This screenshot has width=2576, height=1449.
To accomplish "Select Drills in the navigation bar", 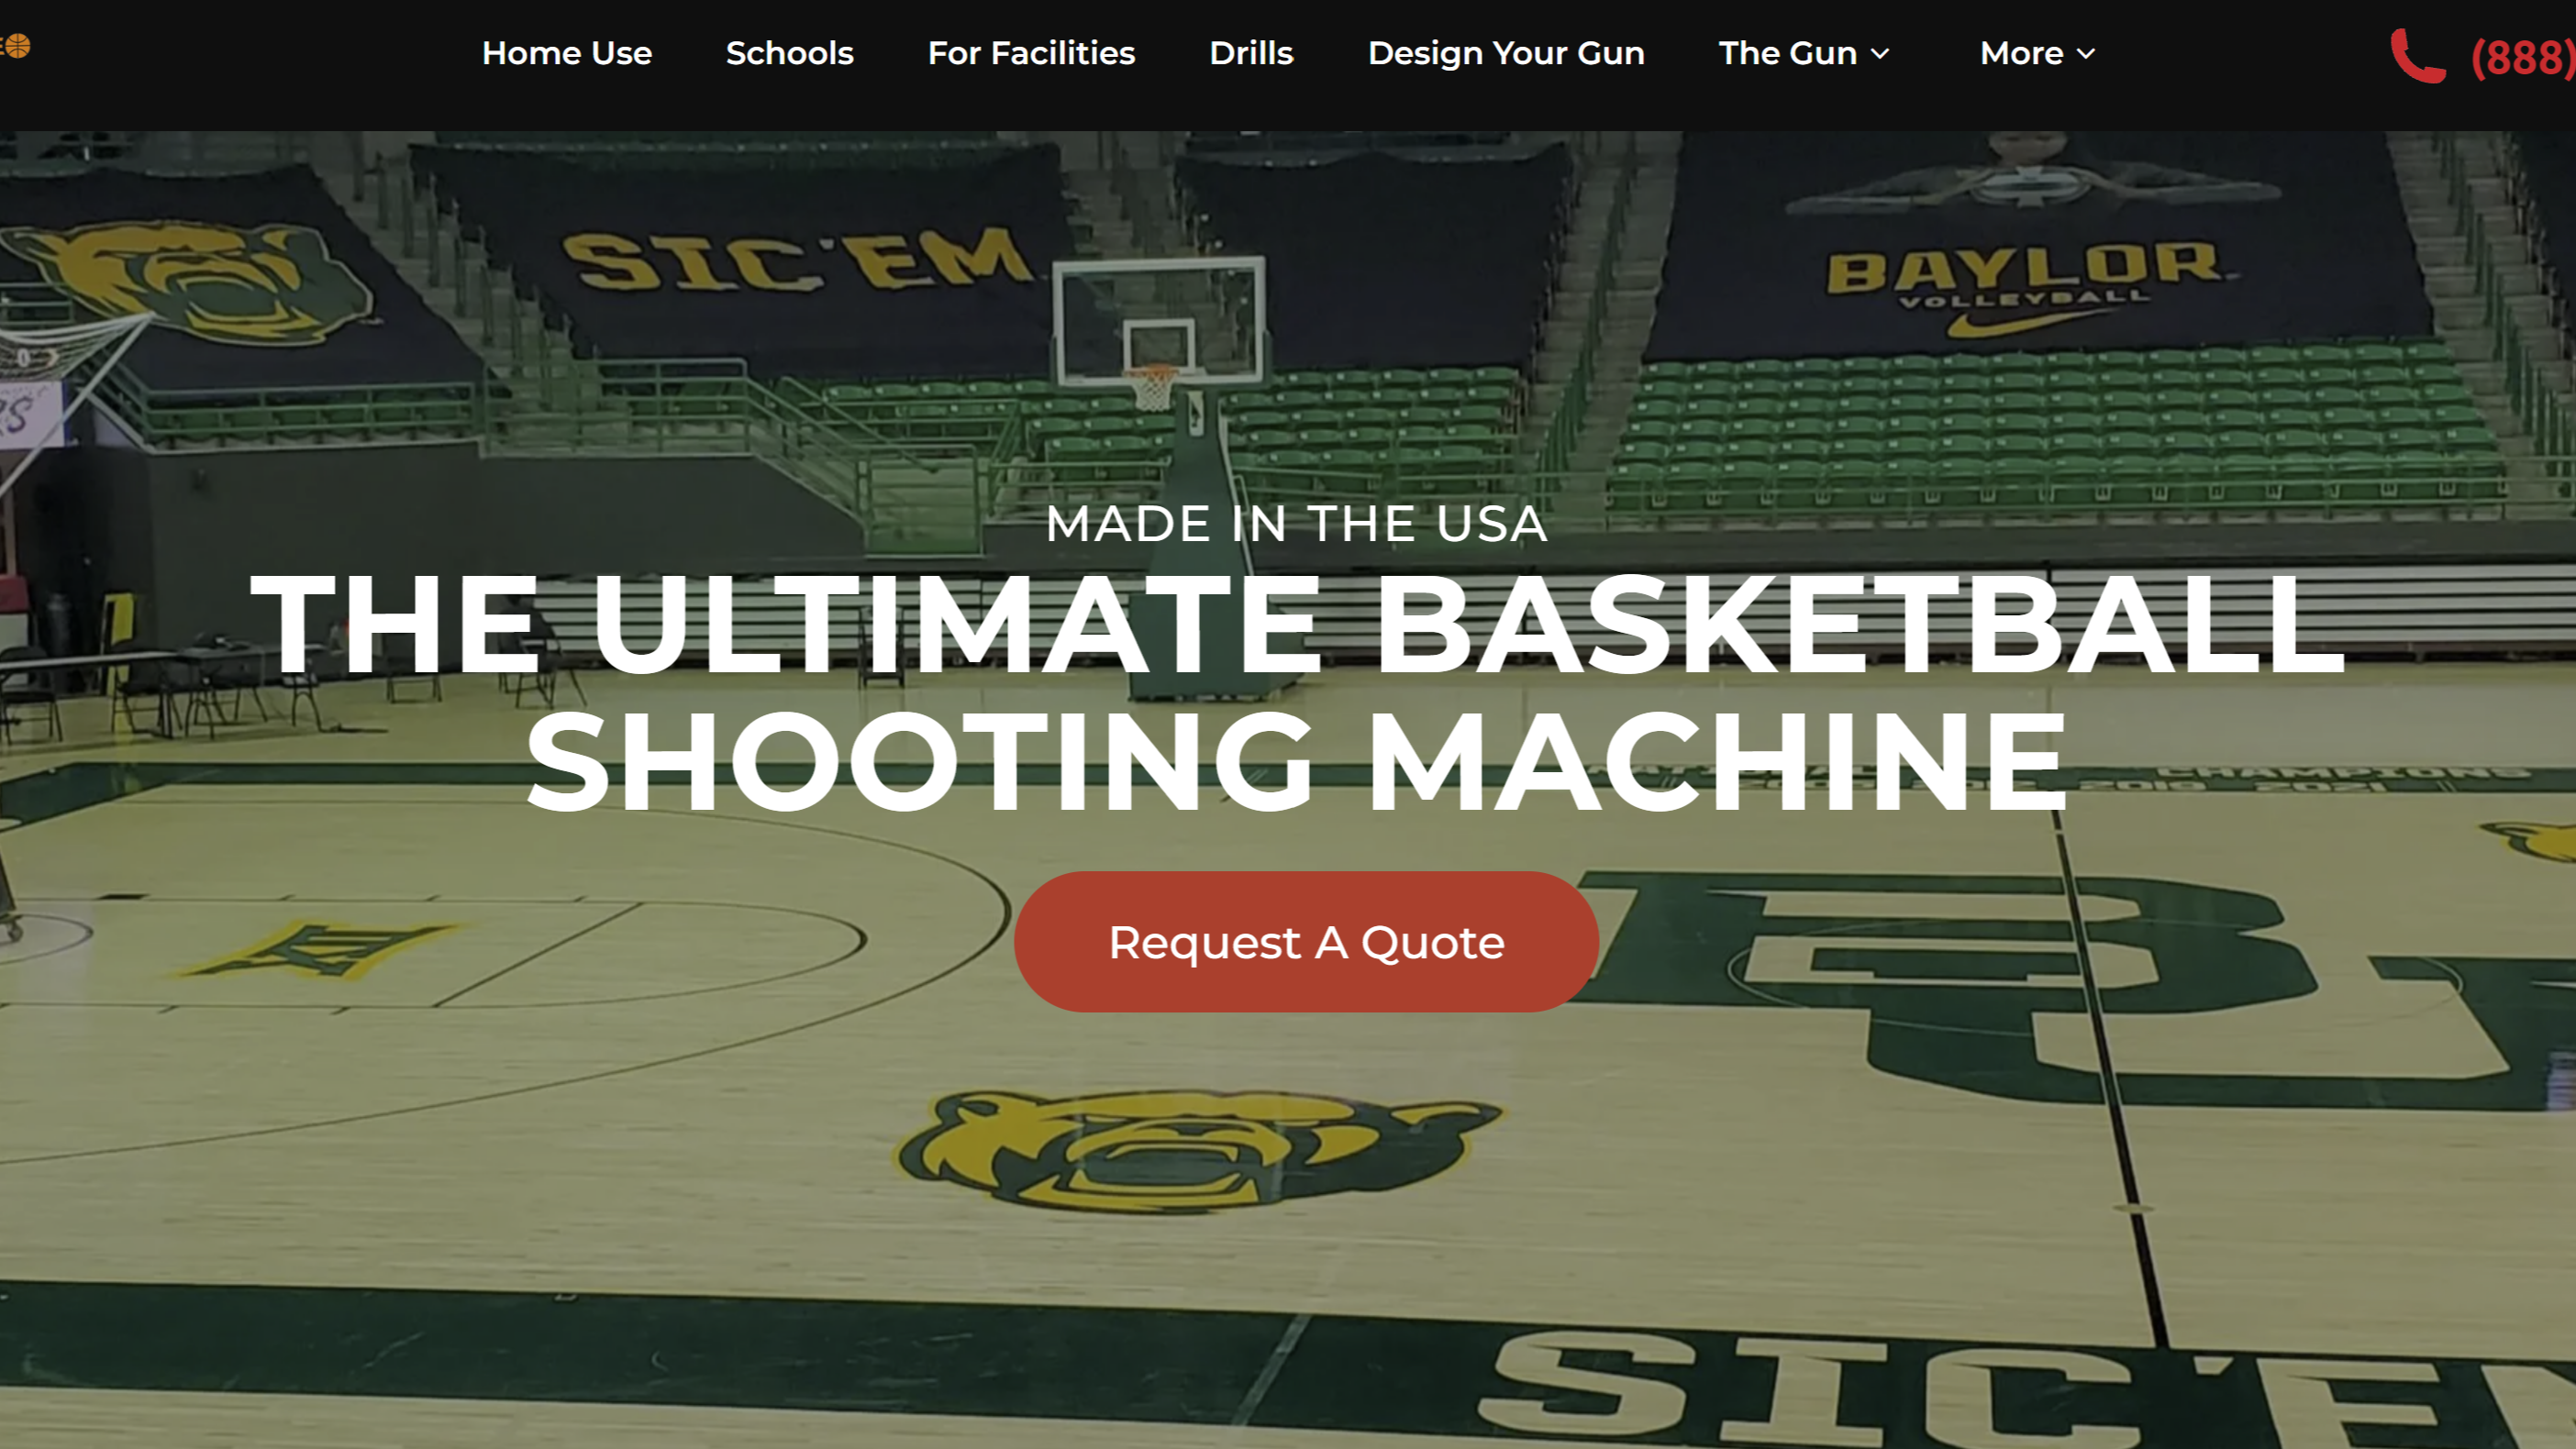I will [1251, 53].
